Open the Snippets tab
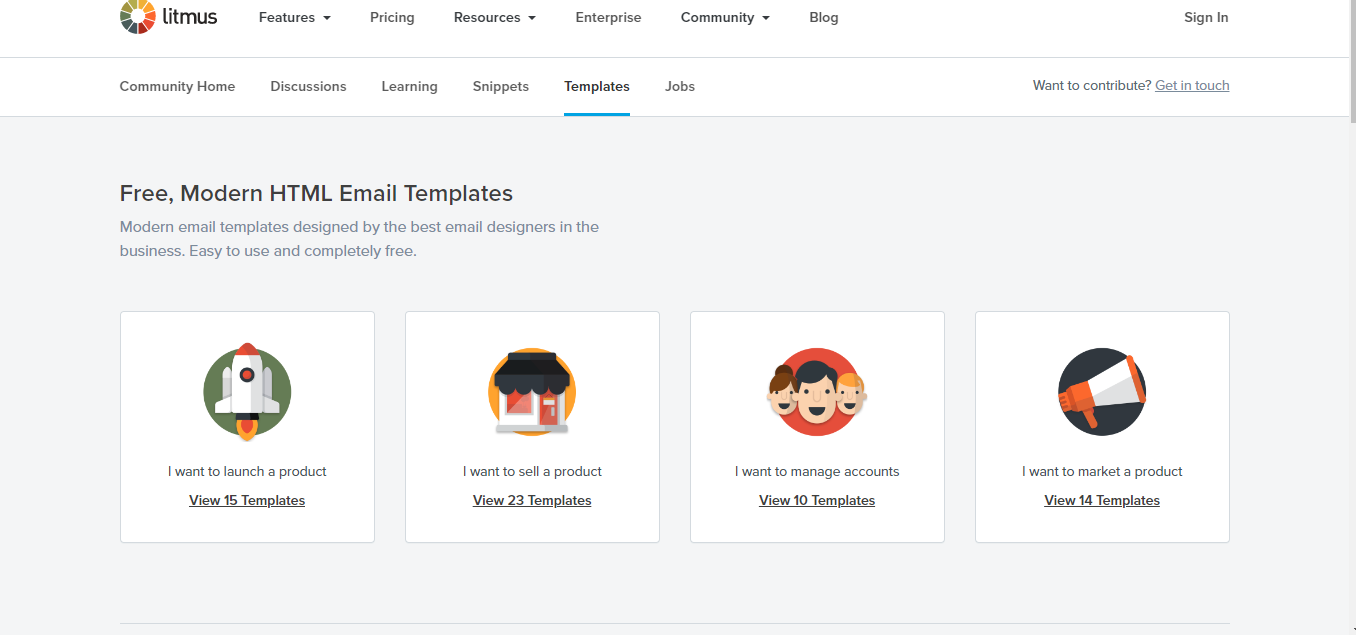This screenshot has height=635, width=1356. pos(500,86)
